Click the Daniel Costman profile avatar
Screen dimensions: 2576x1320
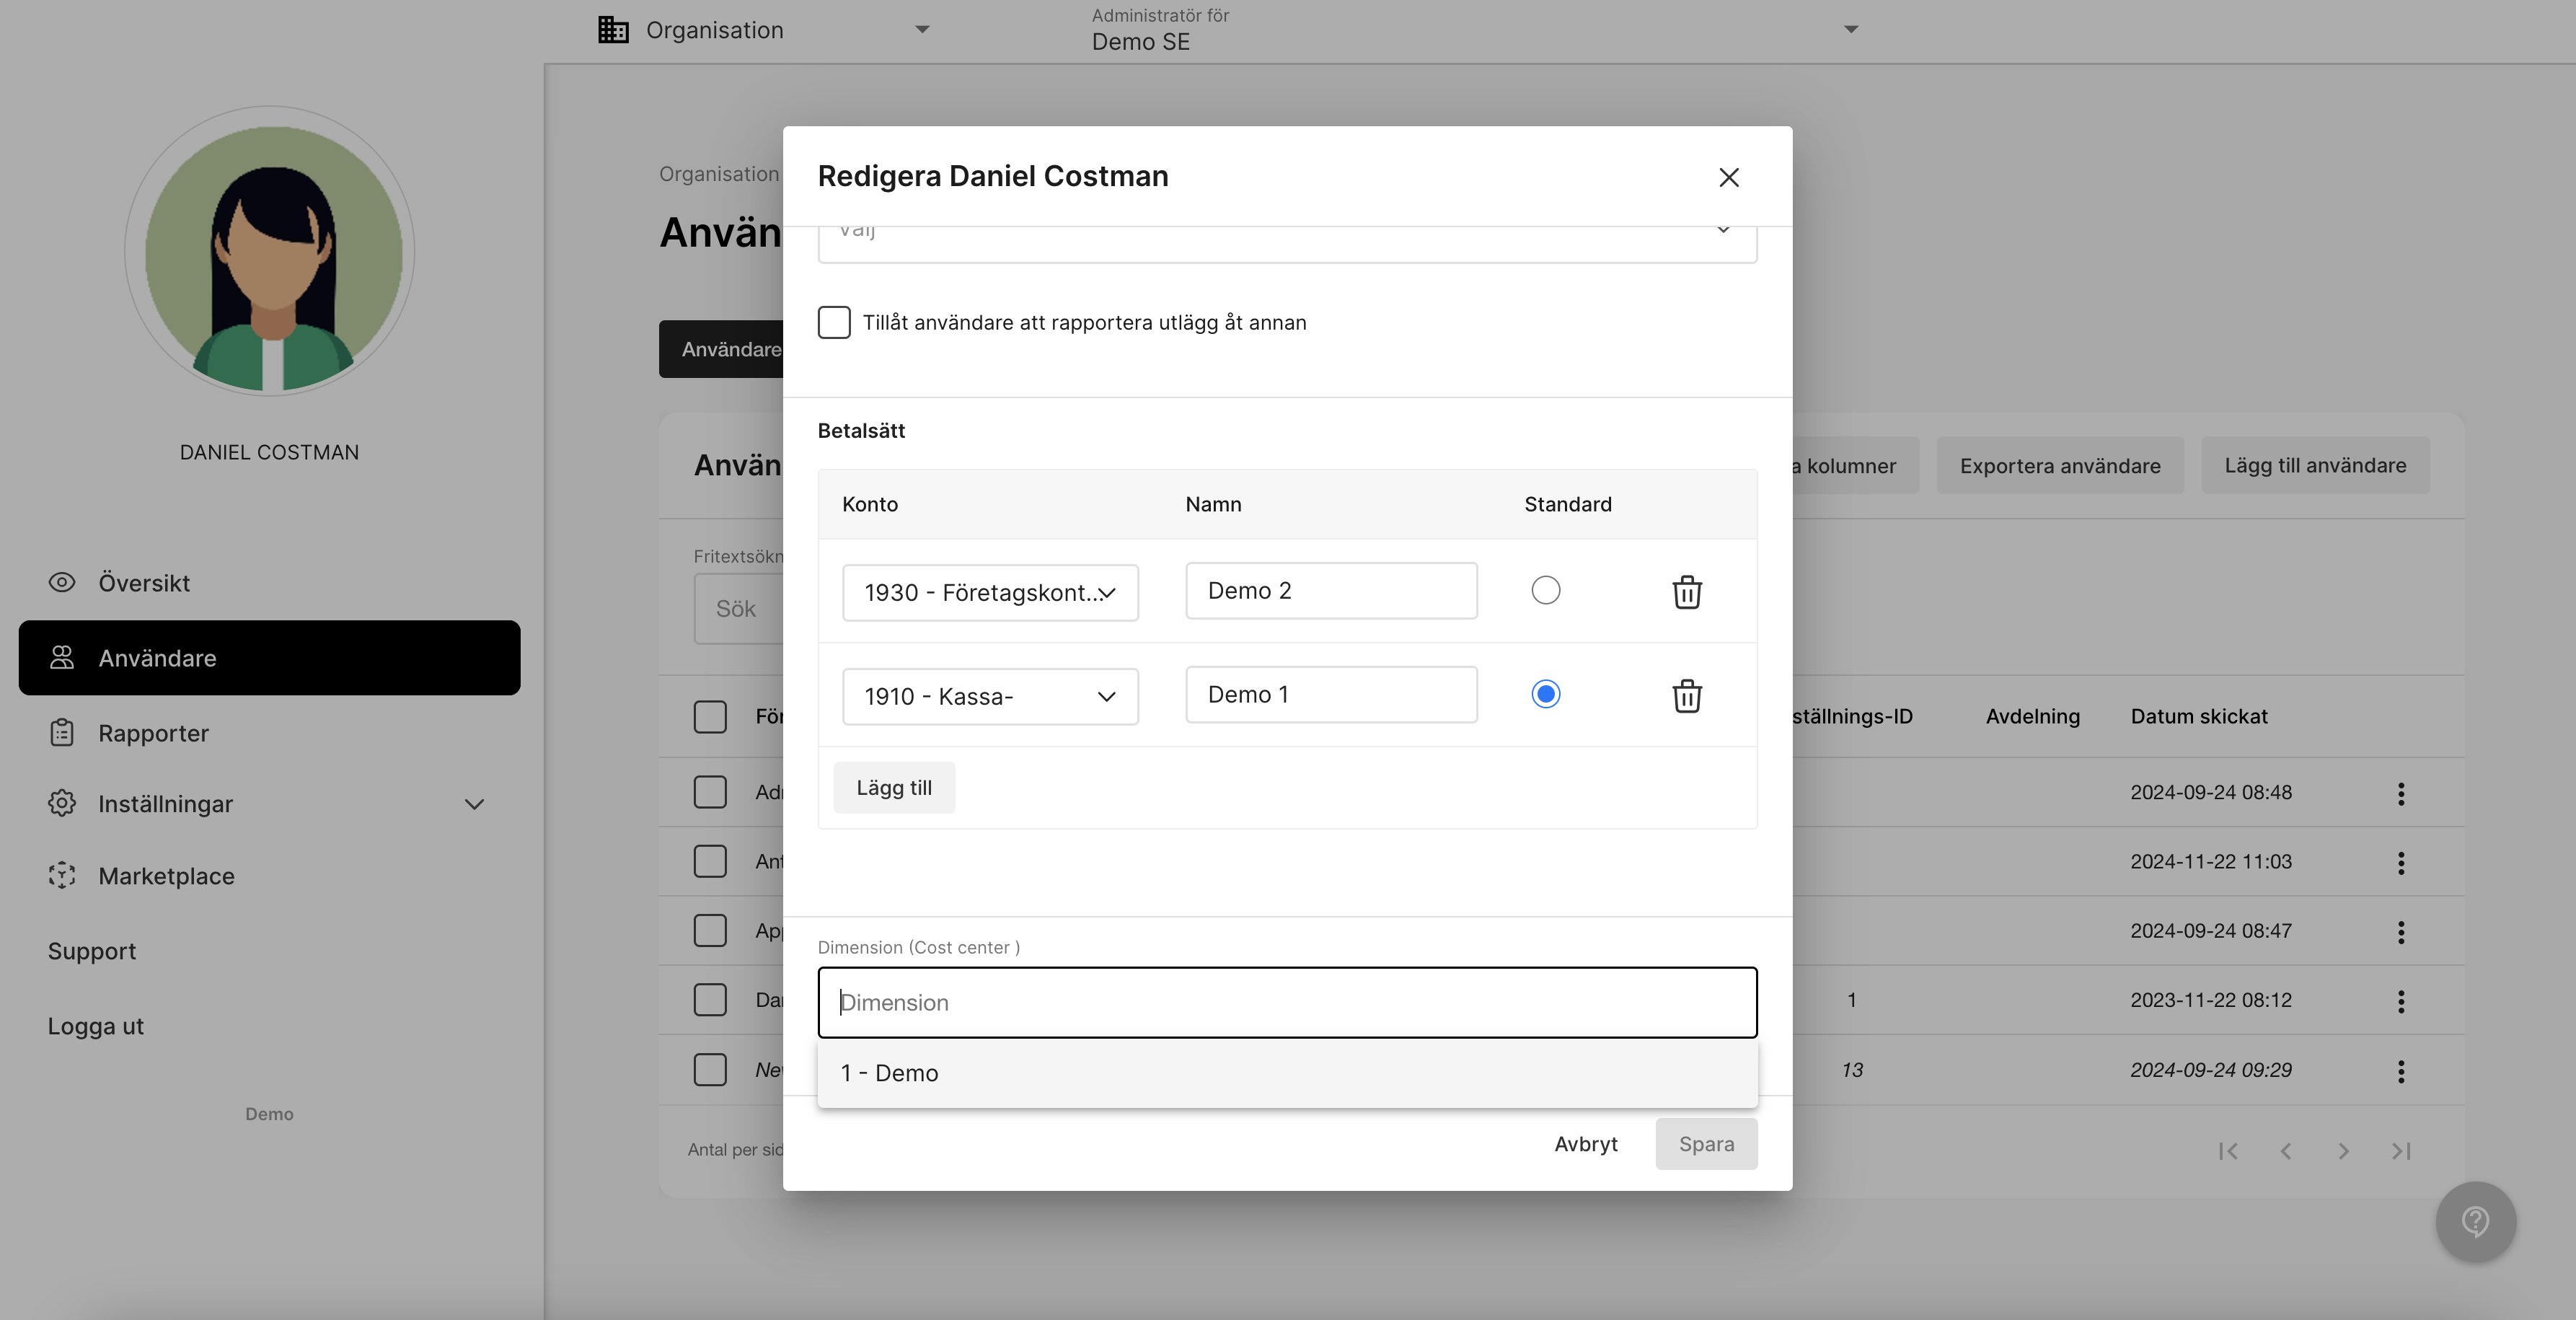270,251
